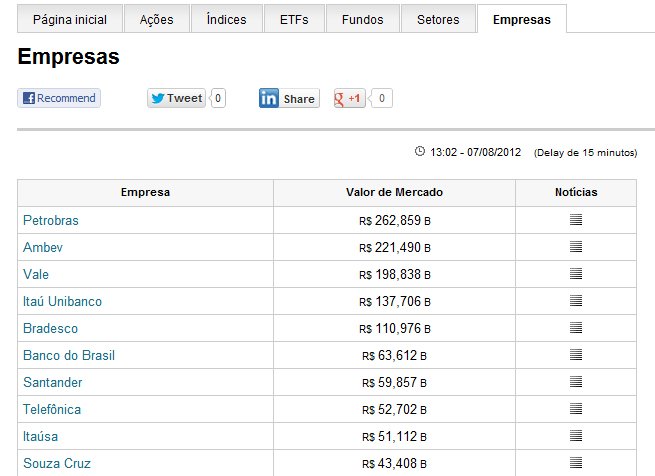Open news icon for Bradesco
Viewport: 655px width, 476px height.
pyautogui.click(x=576, y=328)
